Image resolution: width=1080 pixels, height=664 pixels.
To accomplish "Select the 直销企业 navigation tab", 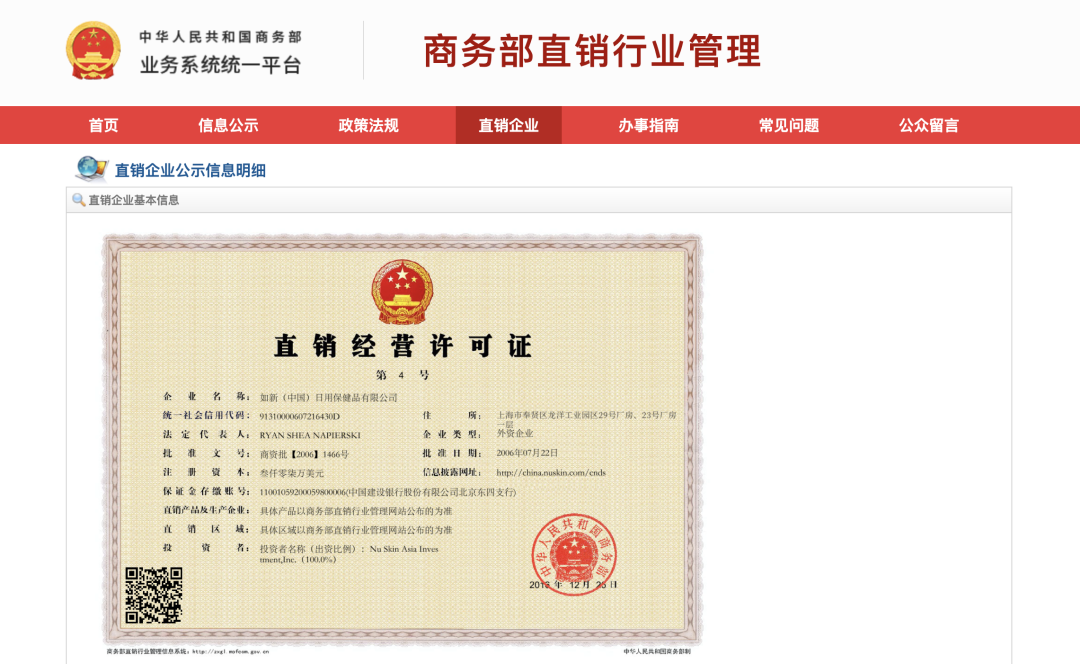I will [x=508, y=125].
